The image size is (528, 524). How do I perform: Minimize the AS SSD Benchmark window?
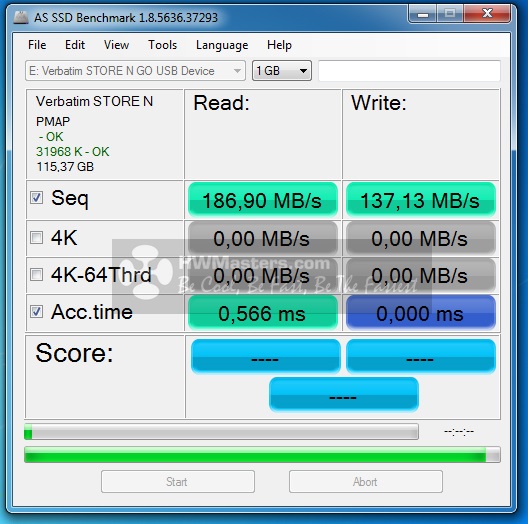click(423, 14)
